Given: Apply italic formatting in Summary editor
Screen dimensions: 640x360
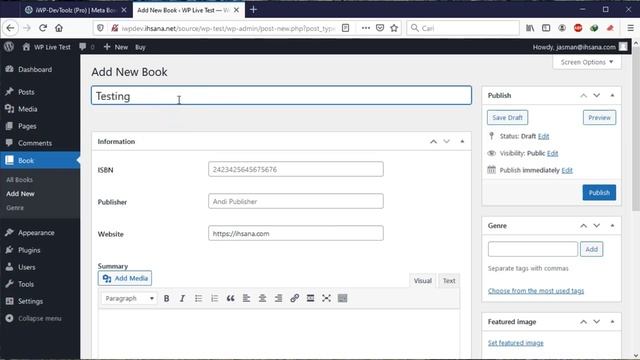Looking at the screenshot, I should (182, 298).
